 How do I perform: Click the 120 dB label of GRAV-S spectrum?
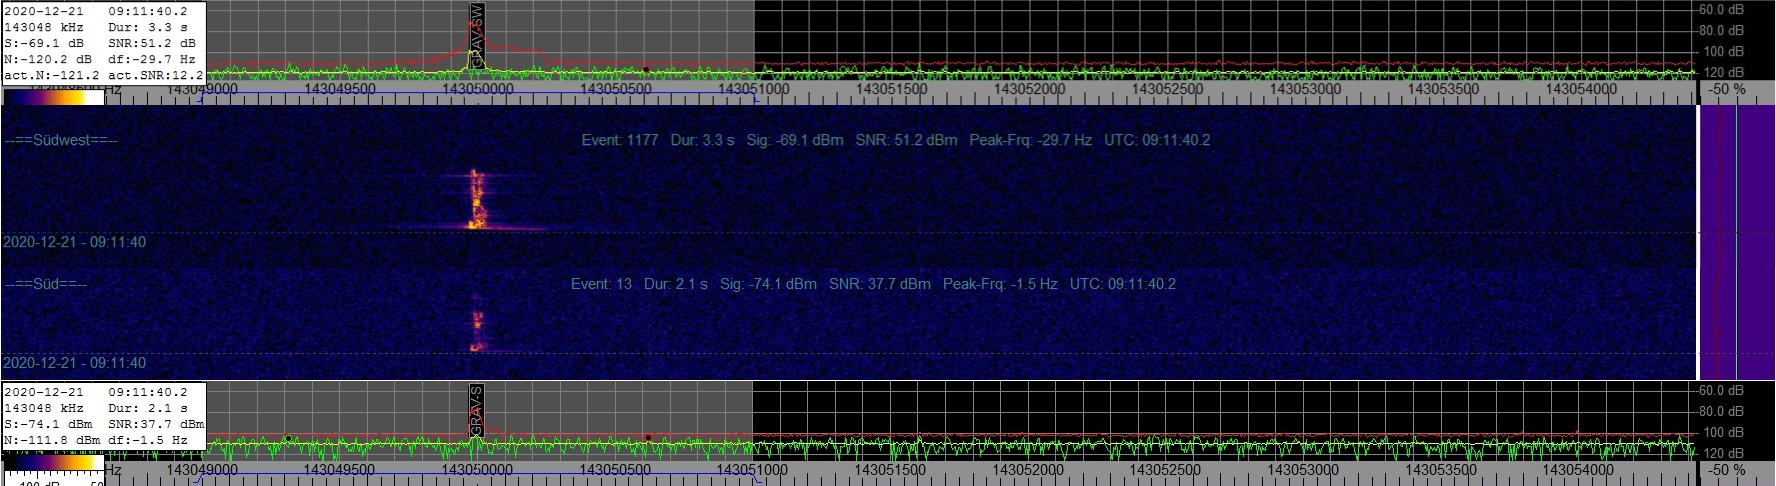[1724, 454]
